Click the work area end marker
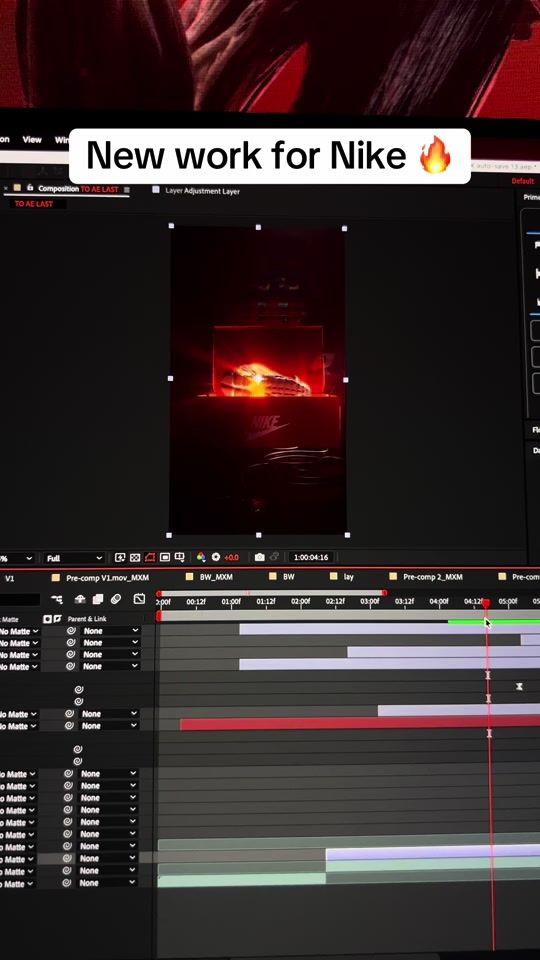540x960 pixels. tap(384, 593)
